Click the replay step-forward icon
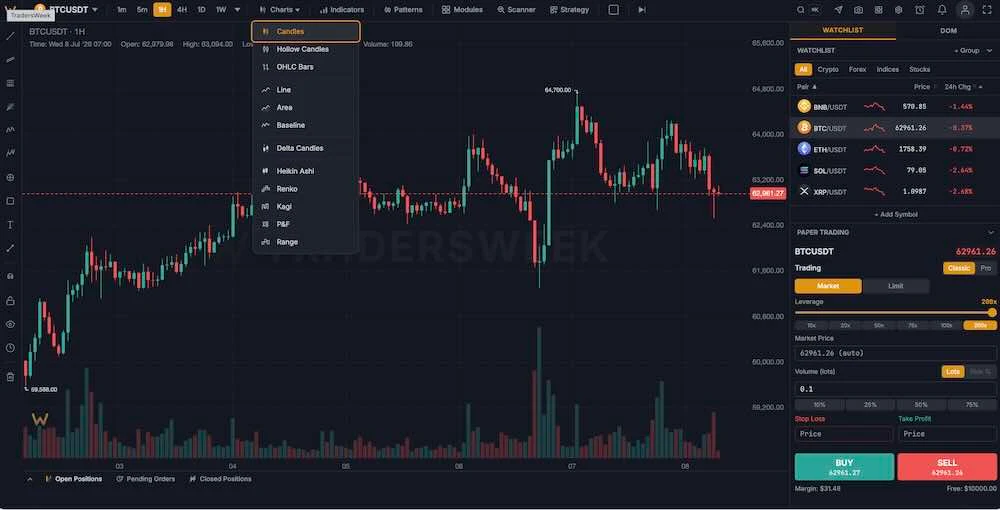The image size is (1000, 510). (642, 10)
